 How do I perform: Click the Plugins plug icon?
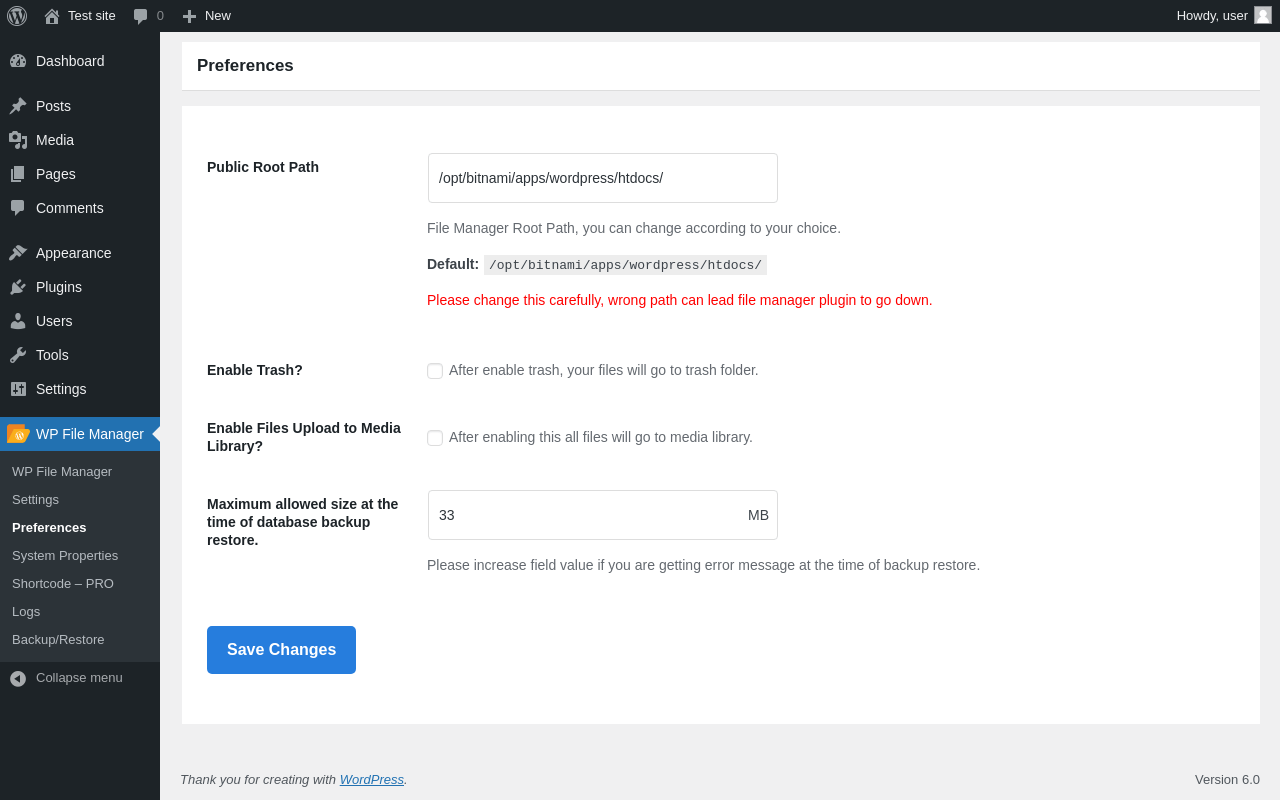click(18, 287)
